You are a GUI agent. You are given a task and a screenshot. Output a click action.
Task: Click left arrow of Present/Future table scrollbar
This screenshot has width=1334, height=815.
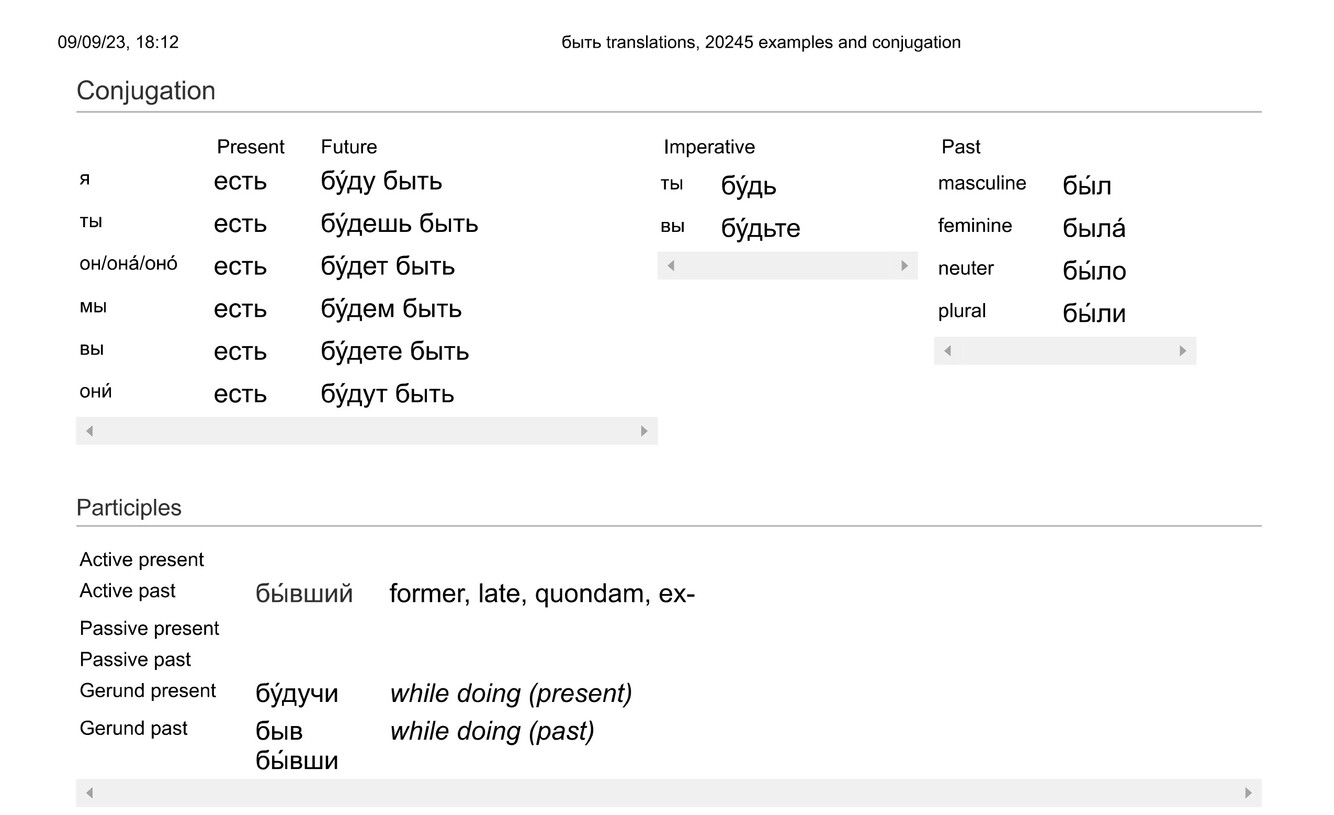pos(89,431)
